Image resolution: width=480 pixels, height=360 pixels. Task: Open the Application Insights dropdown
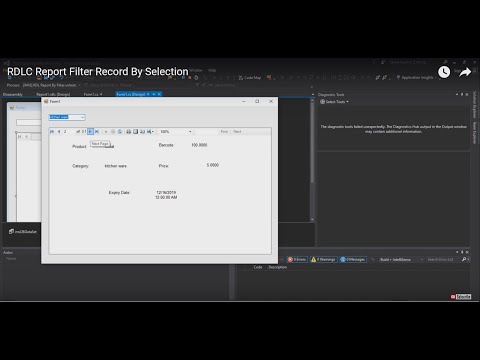[x=417, y=78]
